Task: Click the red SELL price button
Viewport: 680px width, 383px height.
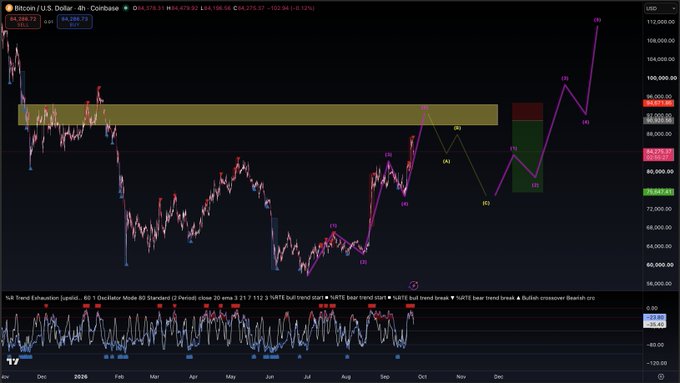Action: point(23,22)
